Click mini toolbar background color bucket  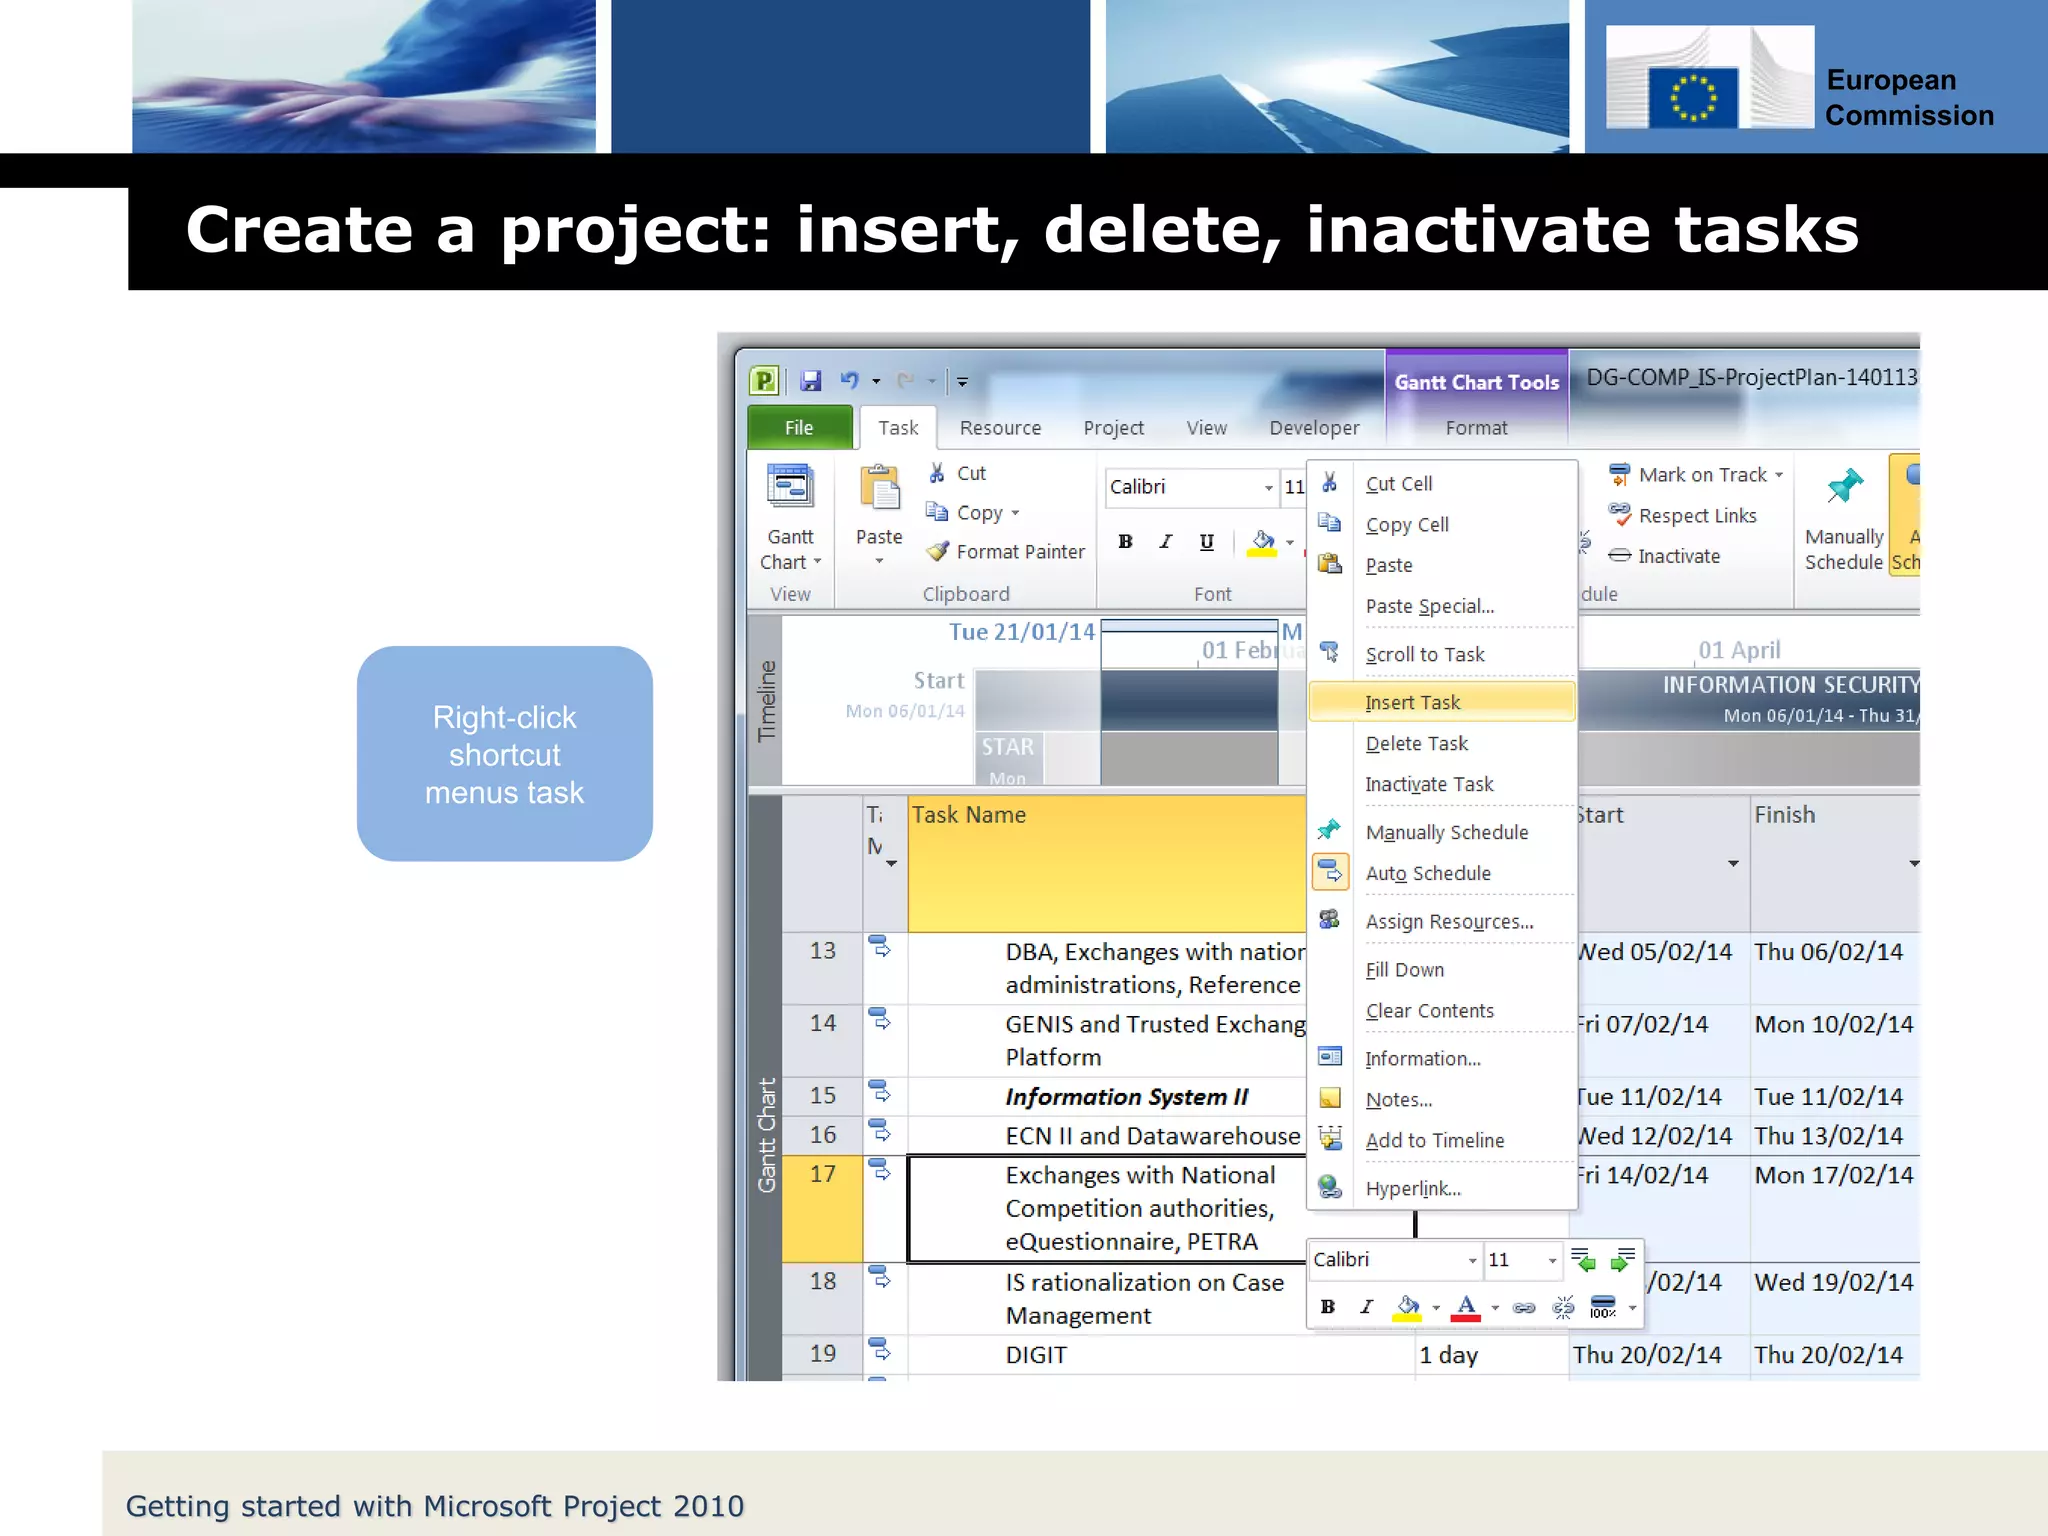pos(1407,1306)
